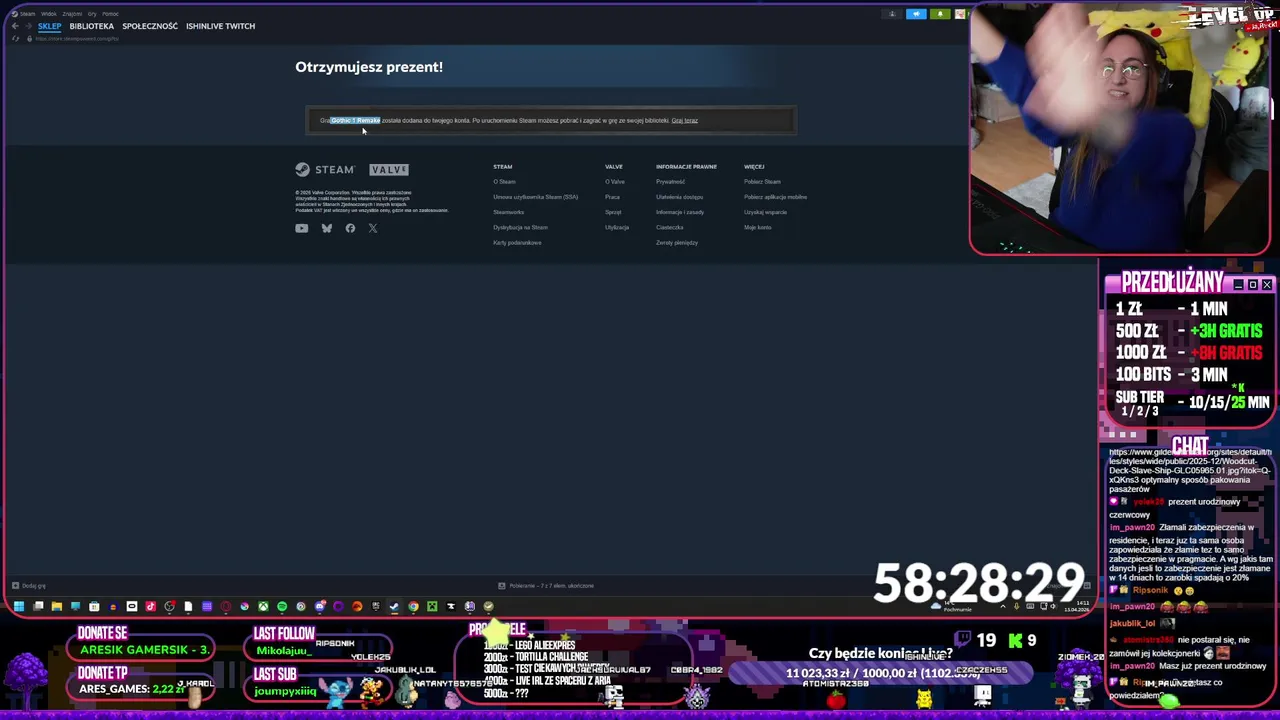Open the O Valve footer link
1280x720 pixels.
click(615, 182)
